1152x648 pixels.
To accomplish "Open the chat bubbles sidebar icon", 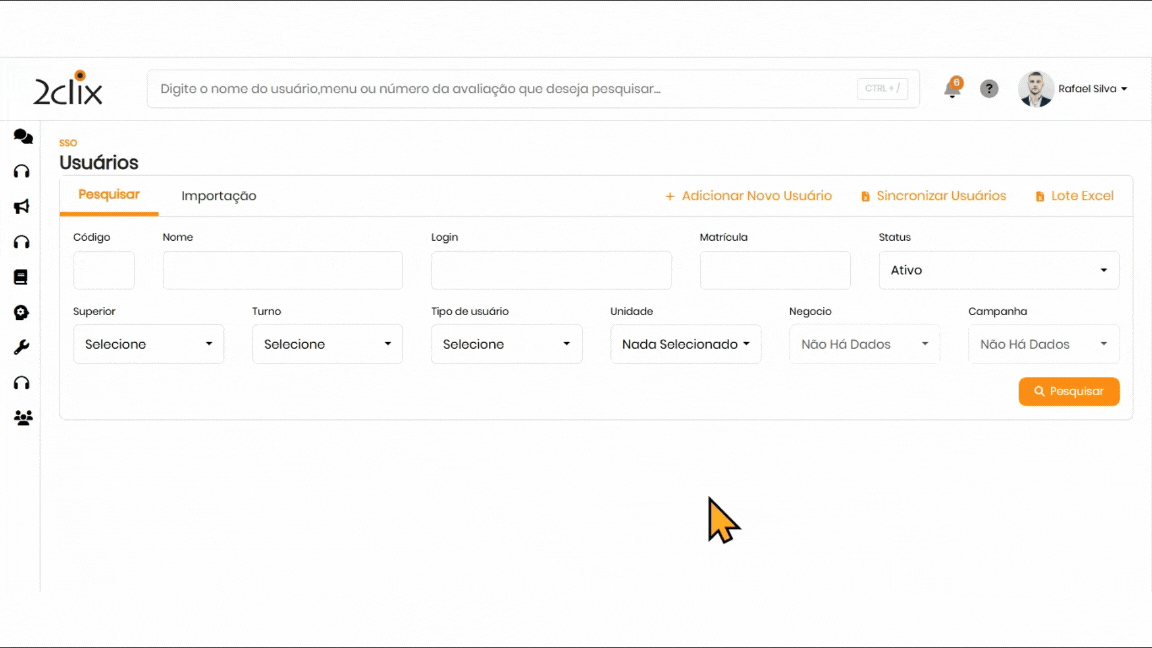I will [22, 137].
